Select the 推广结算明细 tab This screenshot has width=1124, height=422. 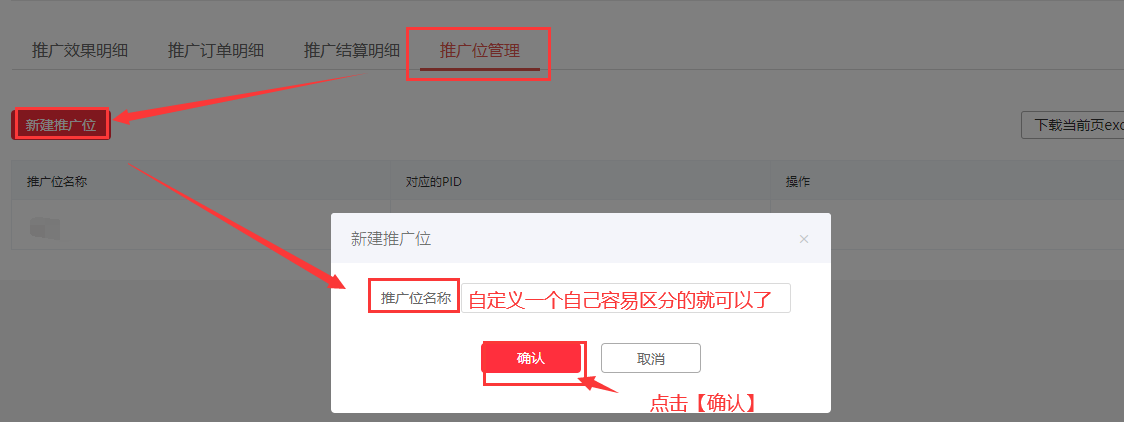coord(352,51)
